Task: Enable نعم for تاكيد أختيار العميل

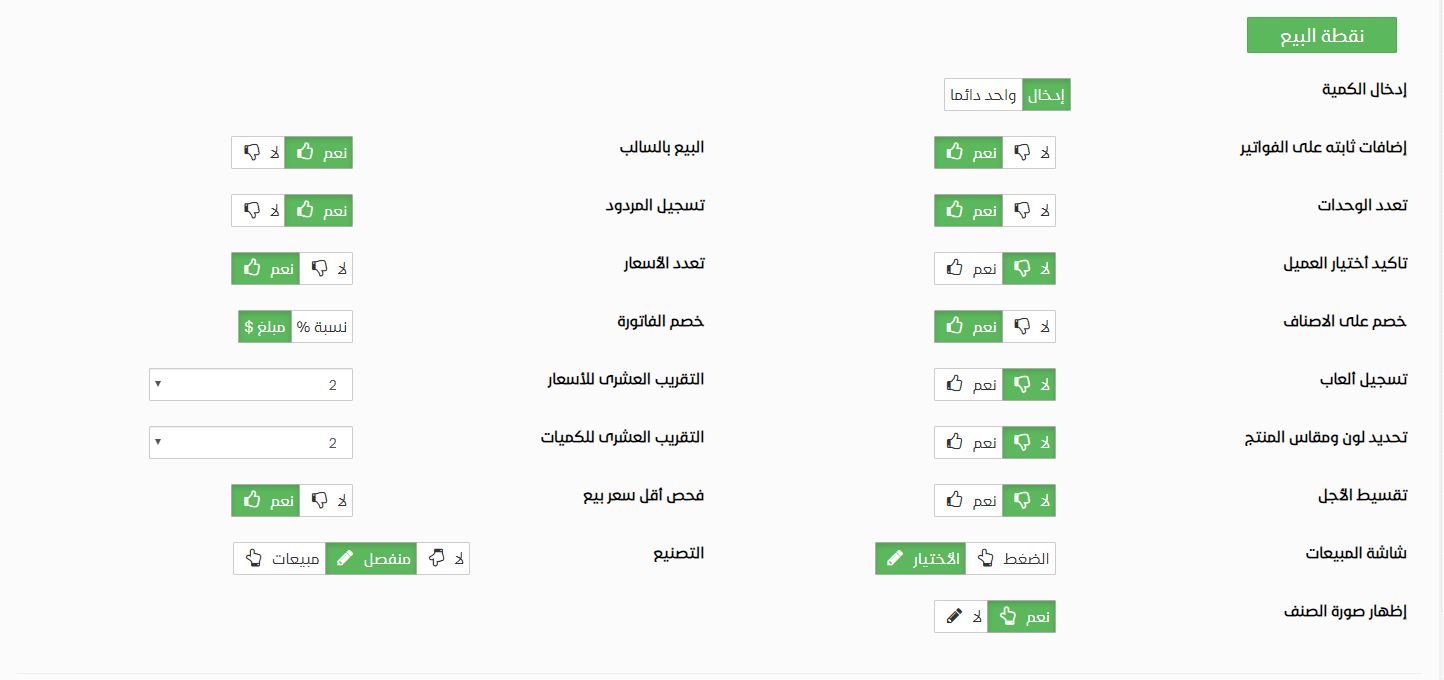Action: point(969,269)
